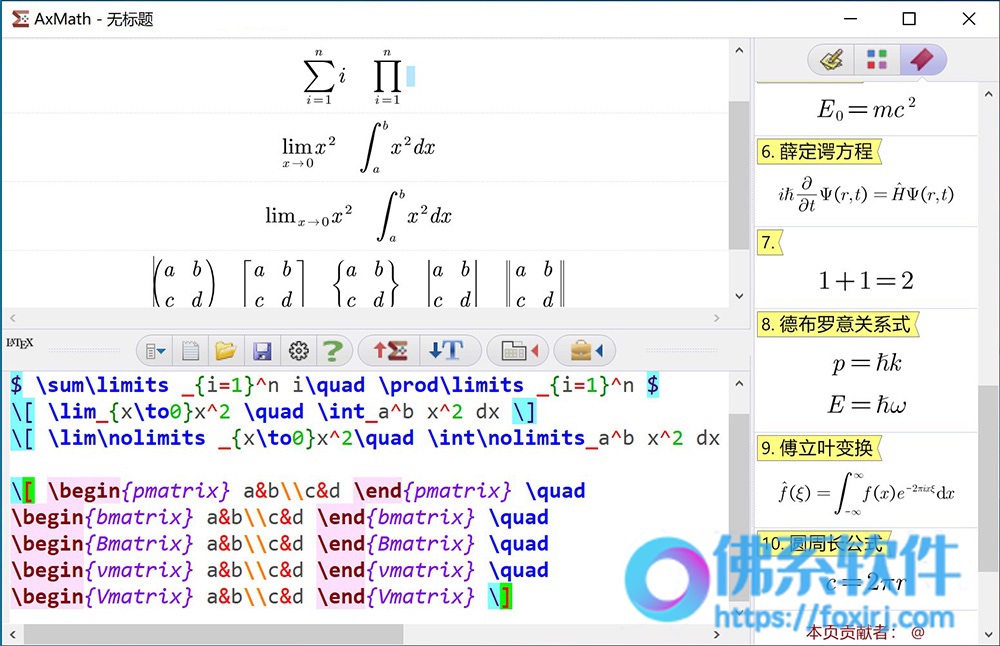Image resolution: width=1000 pixels, height=646 pixels.
Task: Click the side panel scroll up arrow
Action: click(x=989, y=94)
